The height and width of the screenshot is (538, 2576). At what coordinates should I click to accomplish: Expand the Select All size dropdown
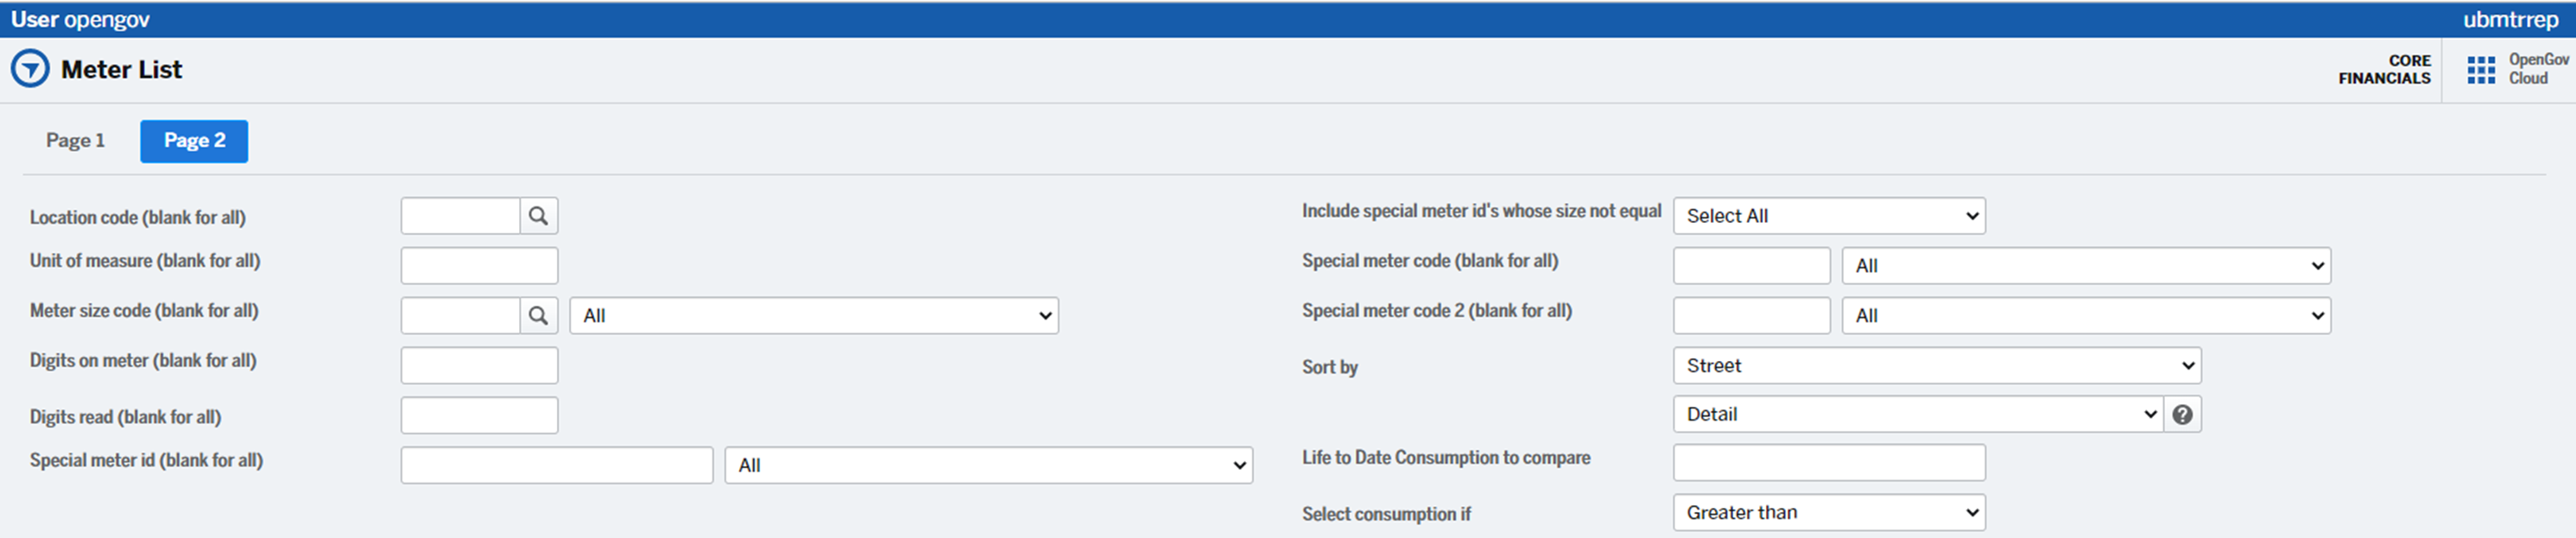point(1829,216)
